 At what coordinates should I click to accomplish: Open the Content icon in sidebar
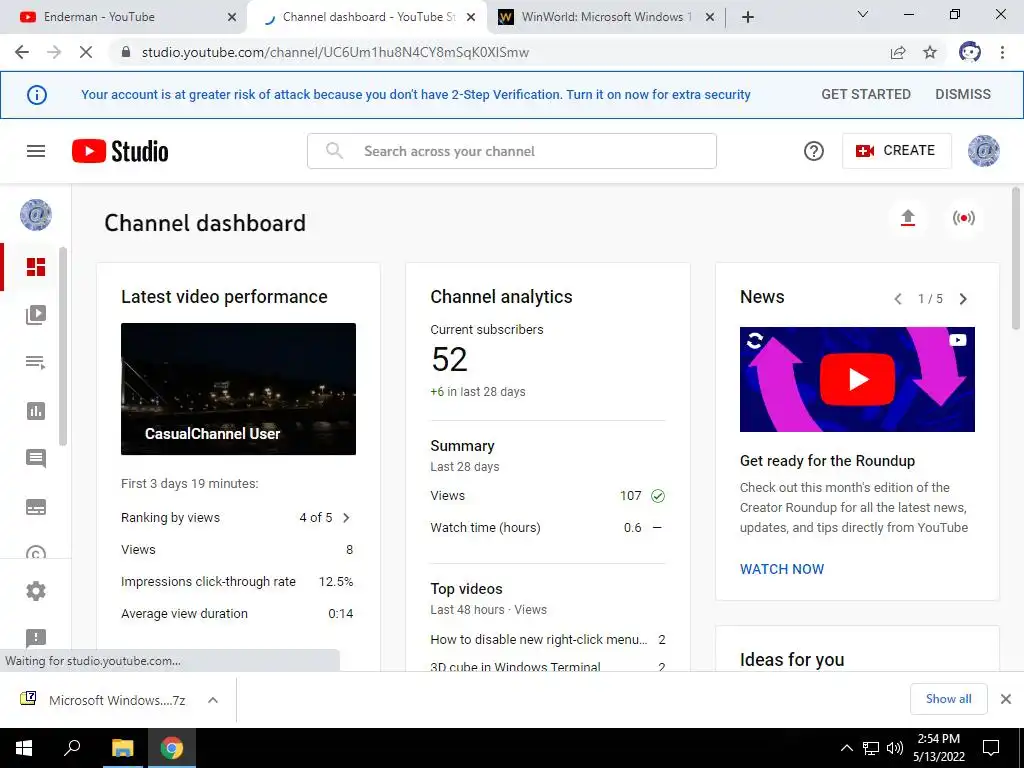click(36, 315)
